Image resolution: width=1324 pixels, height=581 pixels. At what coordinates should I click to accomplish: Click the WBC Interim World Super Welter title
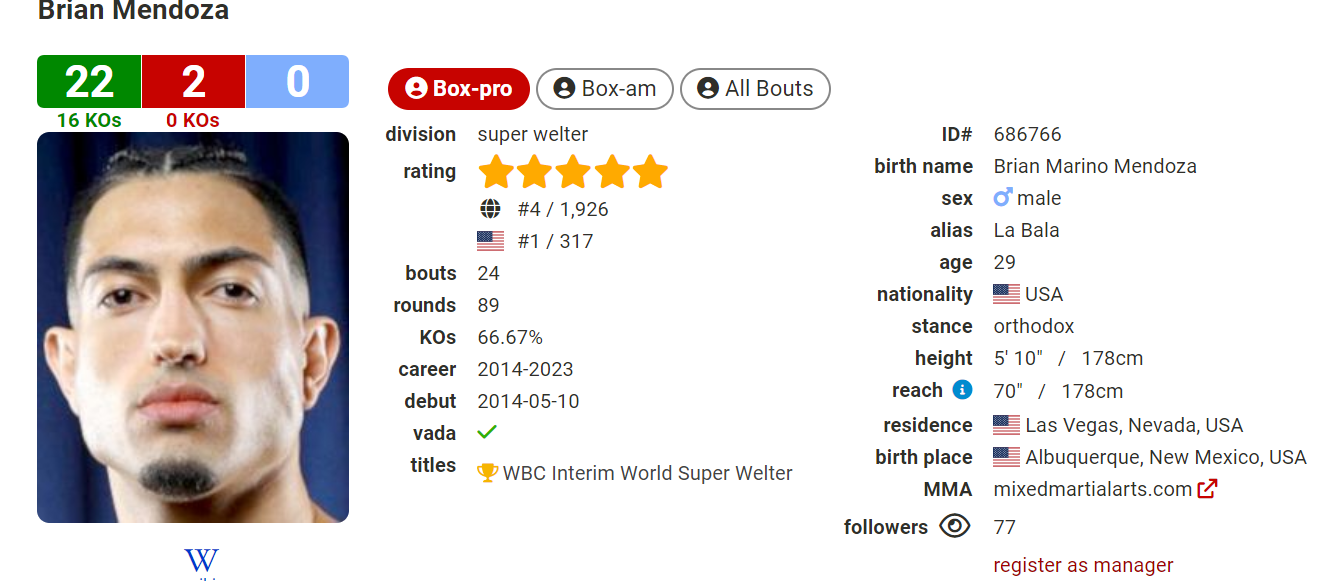pyautogui.click(x=647, y=473)
